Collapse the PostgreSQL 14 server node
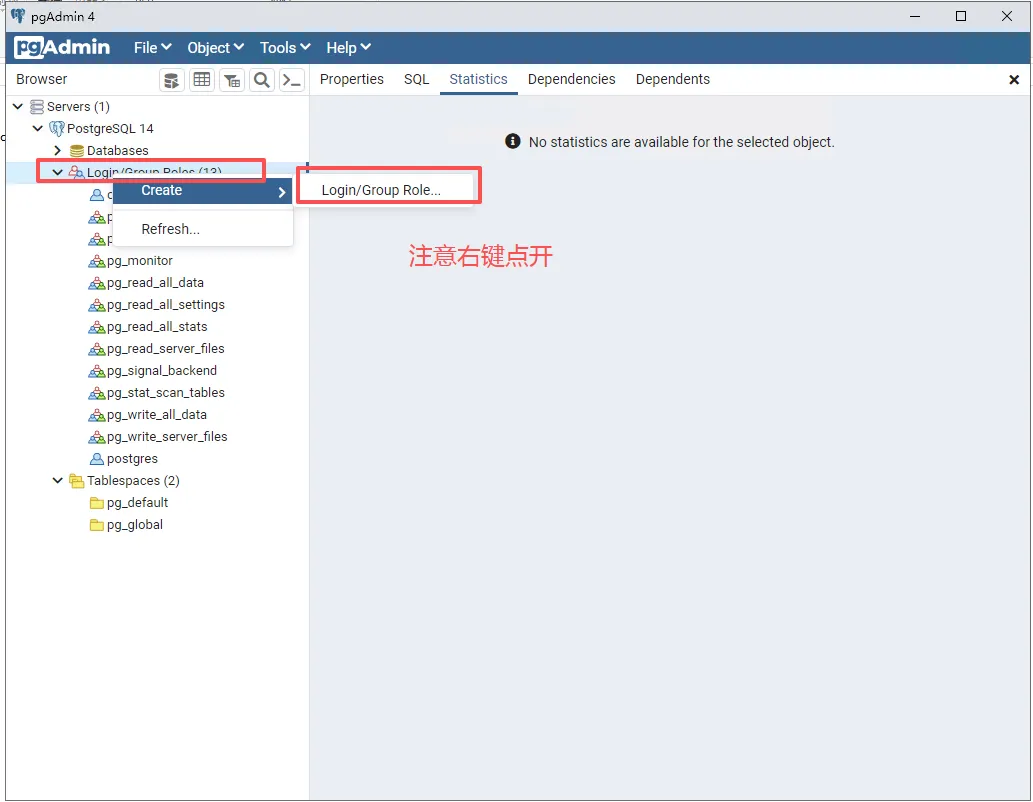The width and height of the screenshot is (1033, 802). click(38, 129)
